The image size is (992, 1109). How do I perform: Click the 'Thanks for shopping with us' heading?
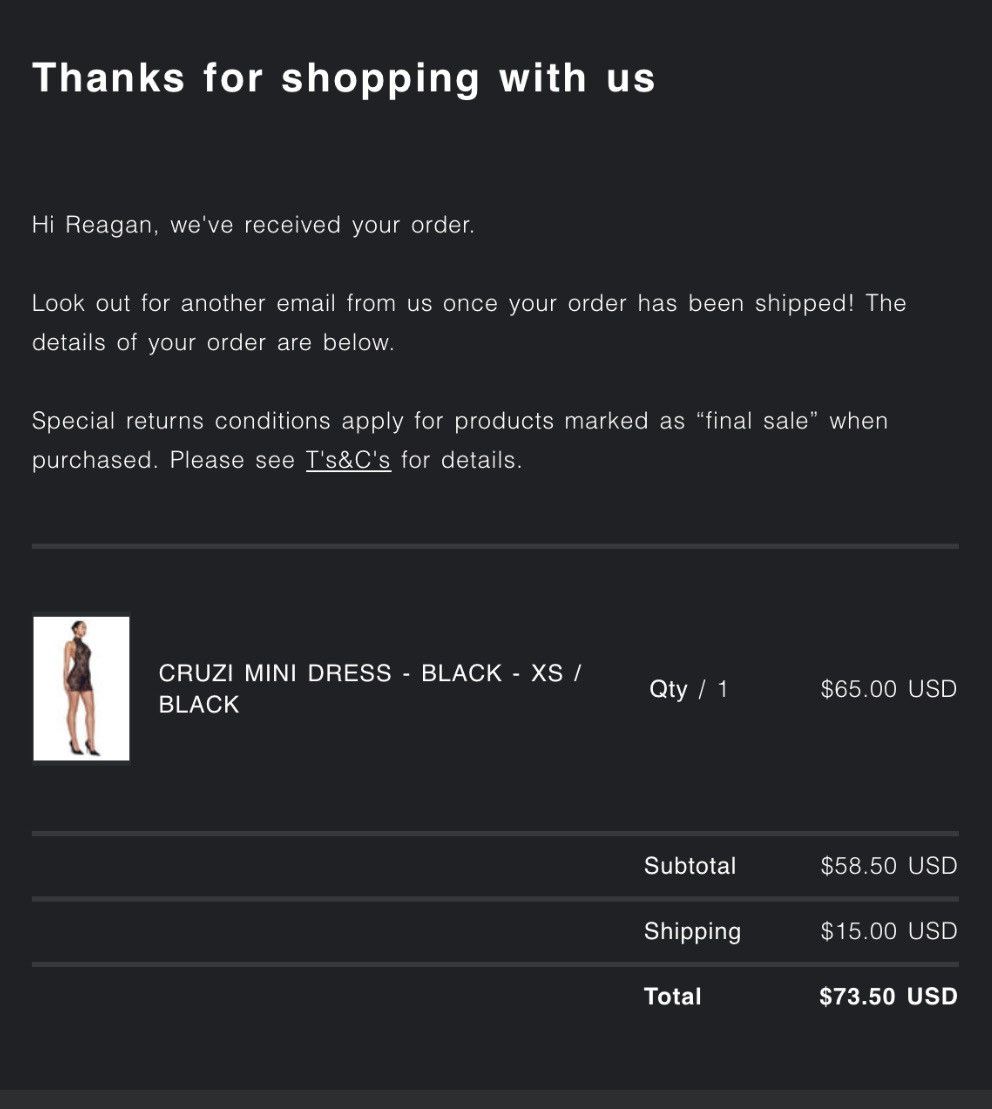(x=344, y=79)
